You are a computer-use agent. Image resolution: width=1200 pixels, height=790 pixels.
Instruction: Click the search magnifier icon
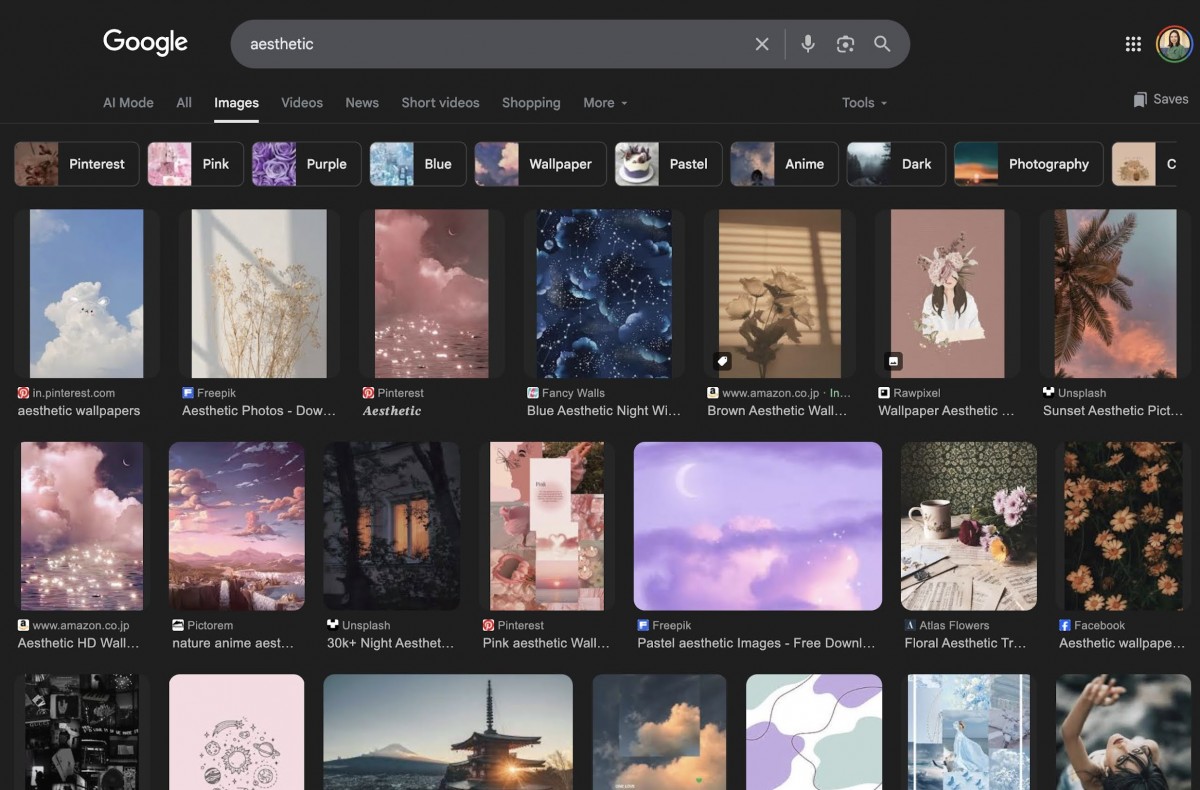click(883, 44)
